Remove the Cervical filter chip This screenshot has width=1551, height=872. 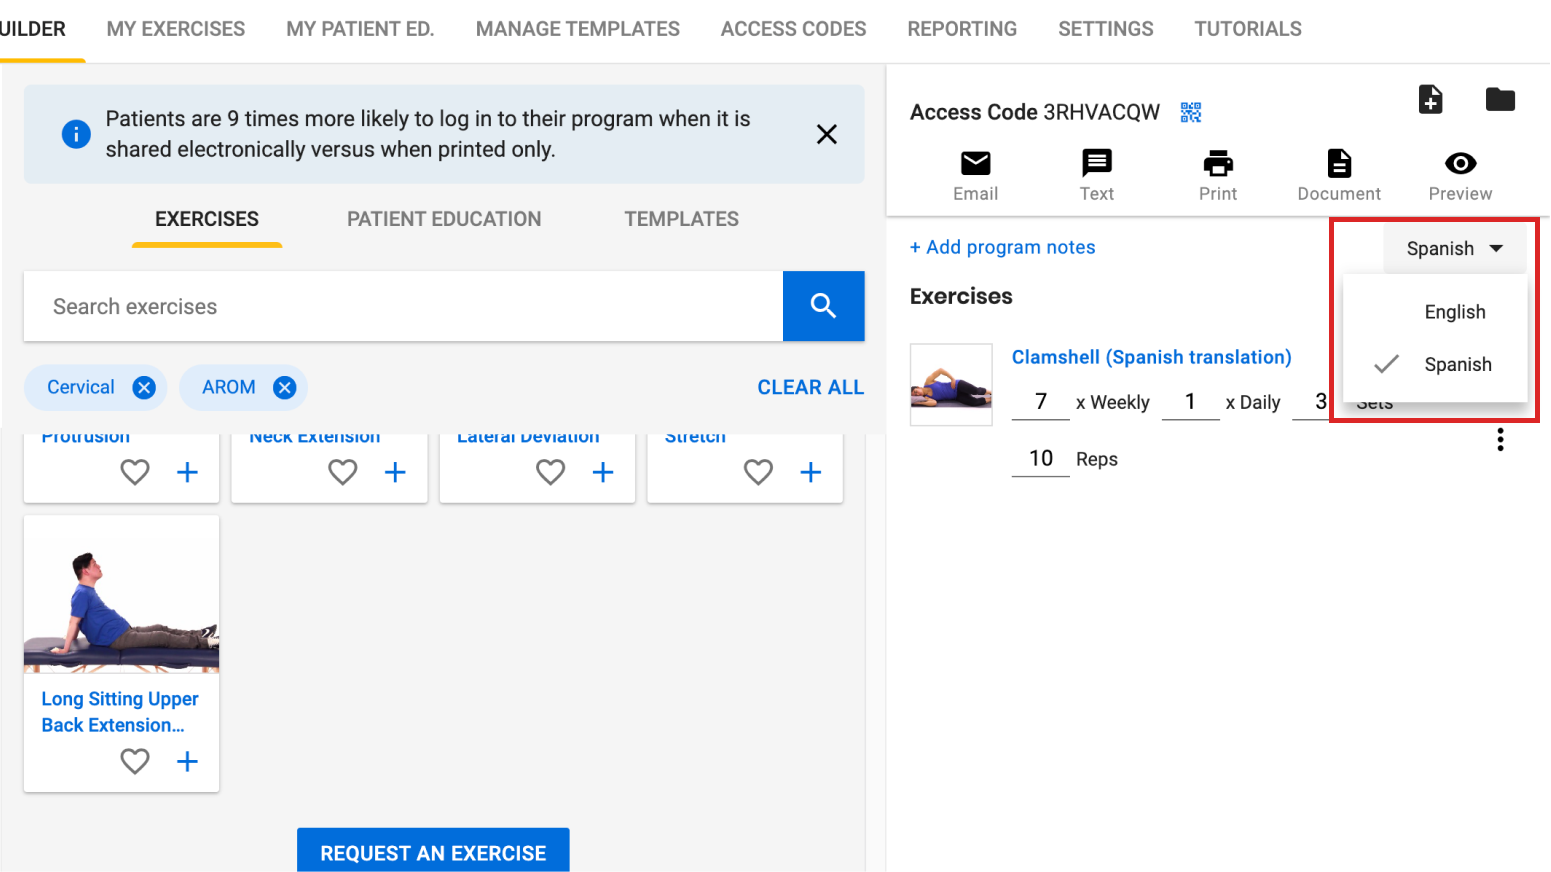click(144, 388)
